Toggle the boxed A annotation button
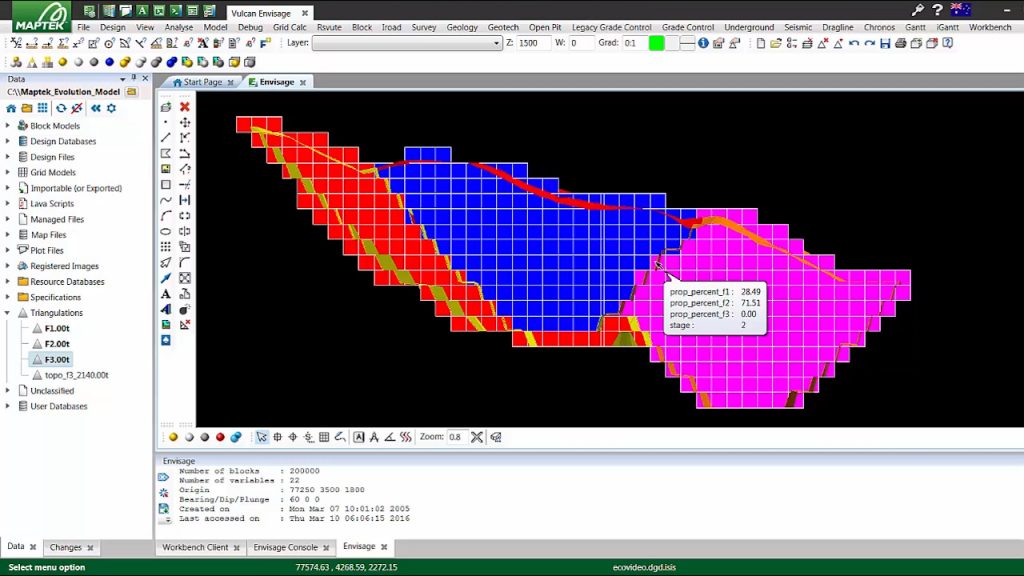This screenshot has width=1024, height=576. click(x=359, y=437)
